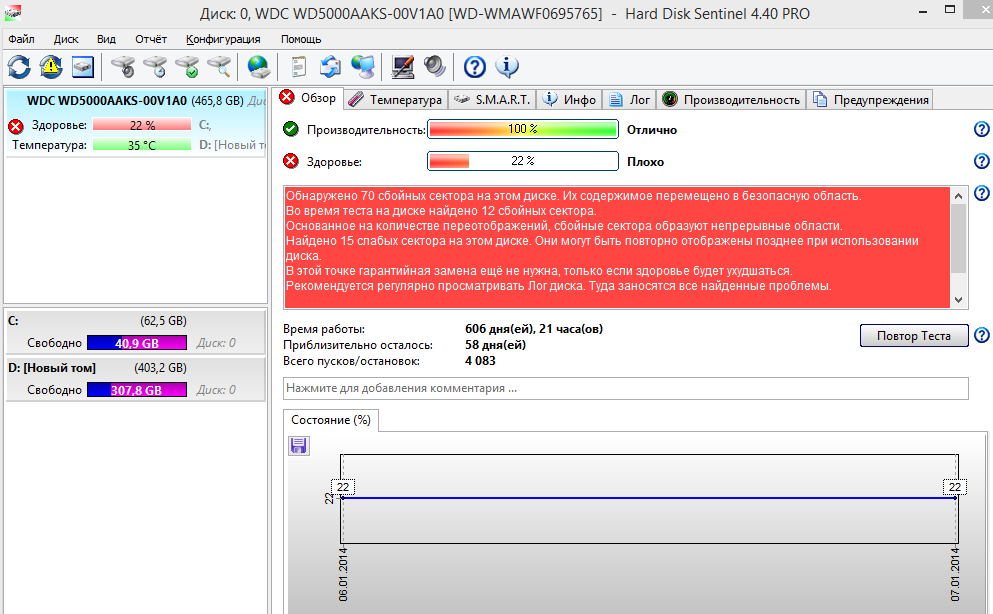This screenshot has height=614, width=993.
Task: Click the help icon beside Здоровье bar
Action: click(981, 161)
